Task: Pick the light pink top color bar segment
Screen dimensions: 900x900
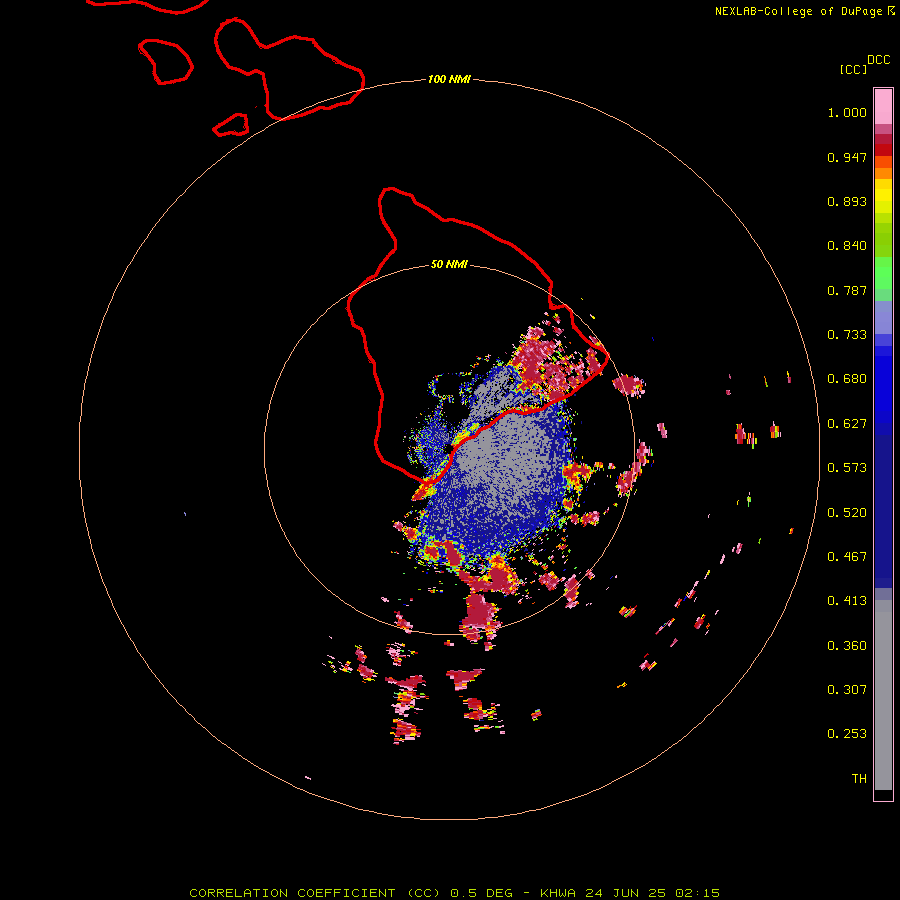Action: coord(883,107)
